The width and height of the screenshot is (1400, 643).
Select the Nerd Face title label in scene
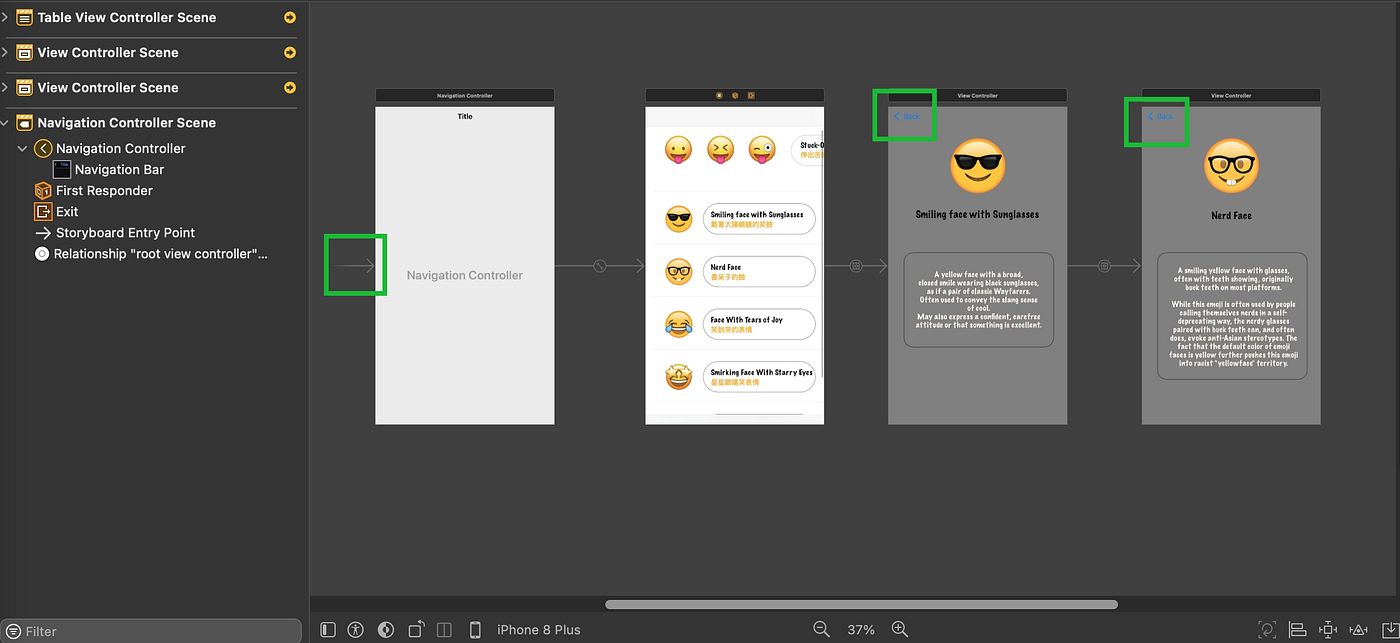click(1231, 216)
